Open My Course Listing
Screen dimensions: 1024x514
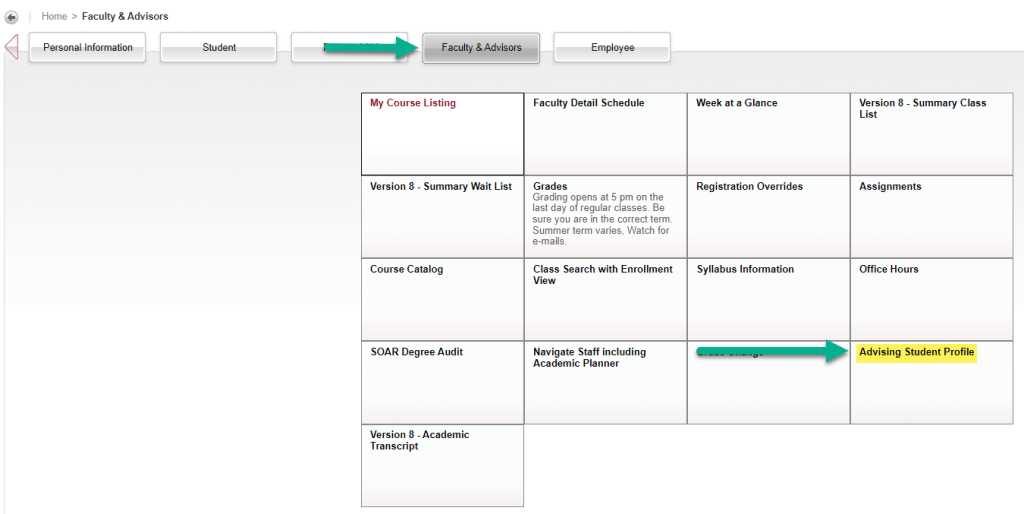[x=412, y=103]
